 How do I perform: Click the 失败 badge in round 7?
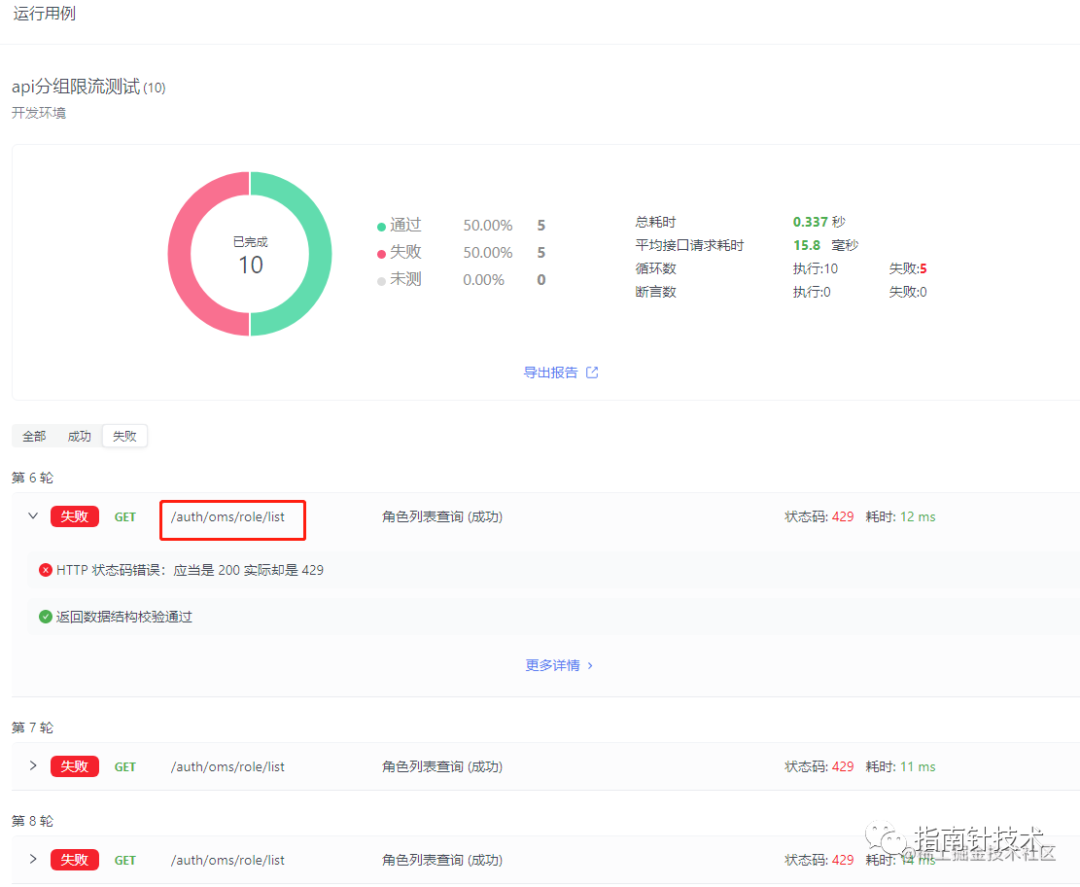click(x=74, y=766)
